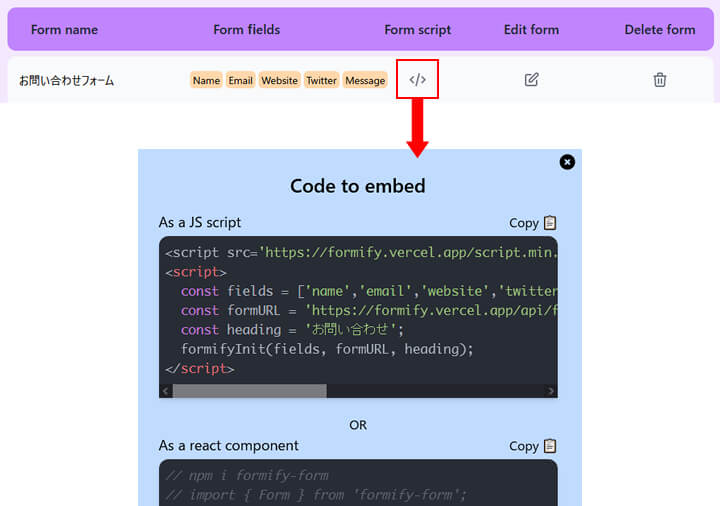The height and width of the screenshot is (506, 720).
Task: Delete the form using the trash icon
Action: pyautogui.click(x=660, y=80)
